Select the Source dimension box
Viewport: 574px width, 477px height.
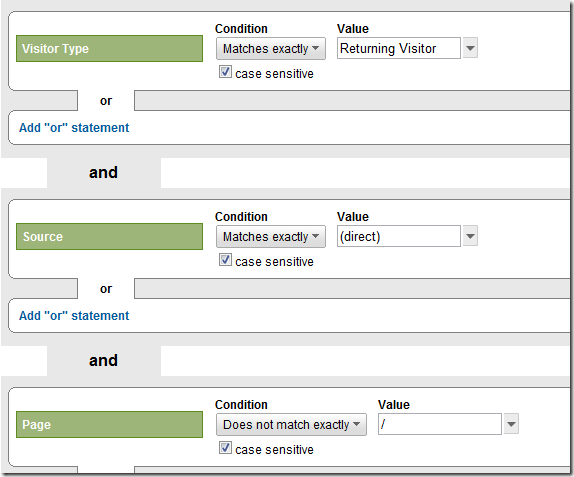pyautogui.click(x=109, y=236)
